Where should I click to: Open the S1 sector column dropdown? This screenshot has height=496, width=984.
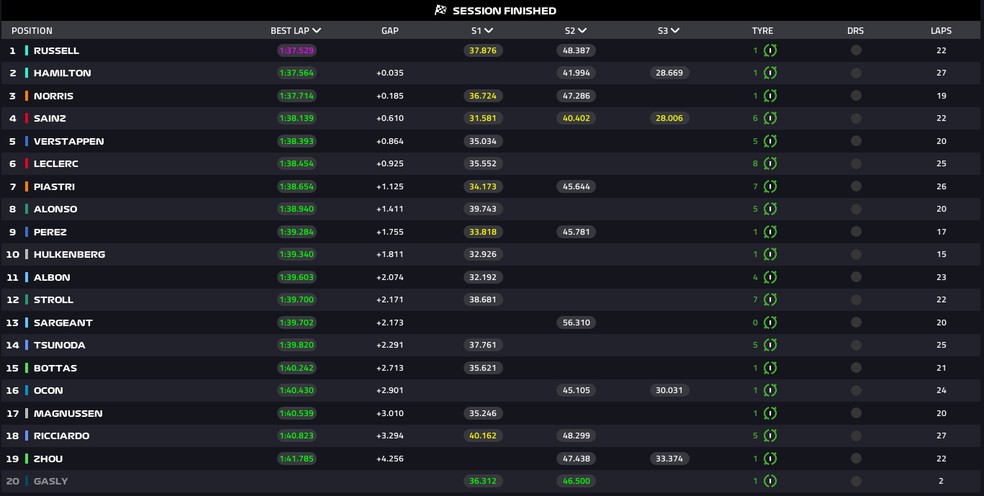(489, 30)
